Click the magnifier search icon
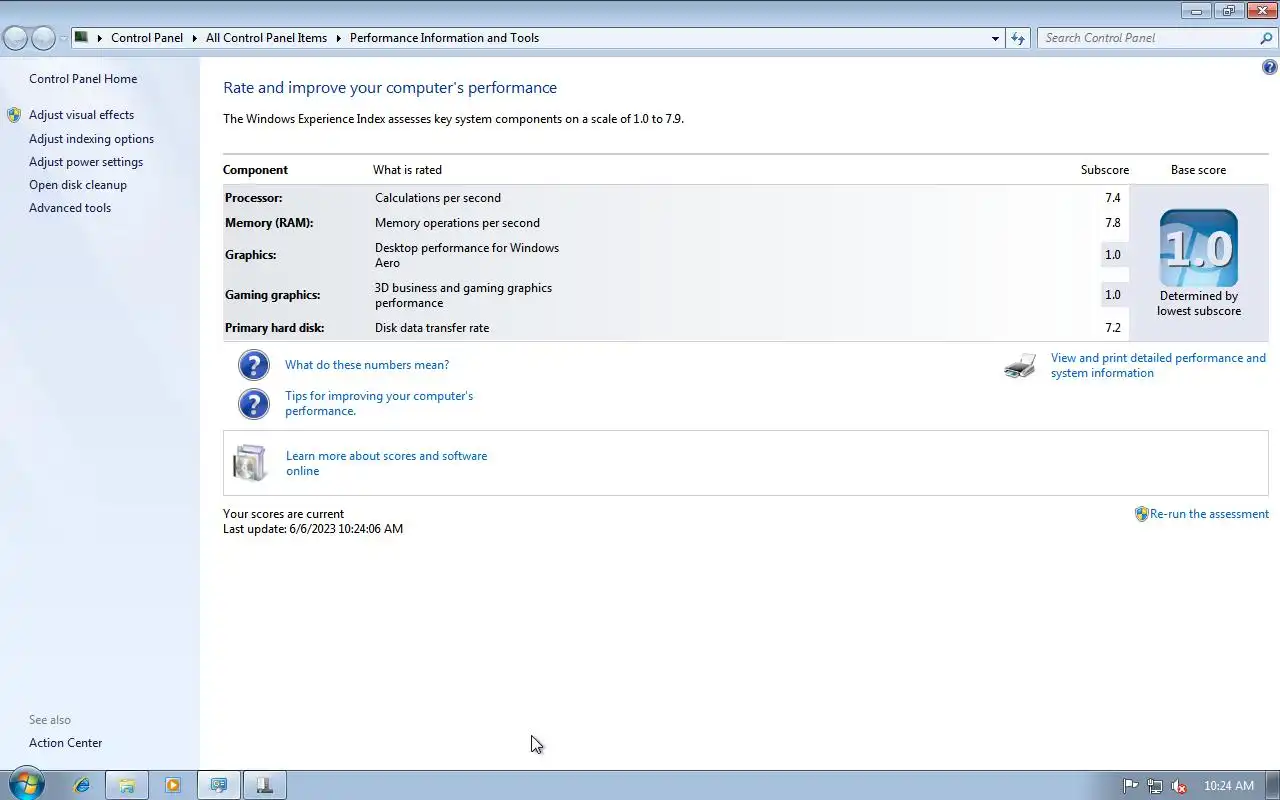This screenshot has height=800, width=1280. pos(1266,38)
